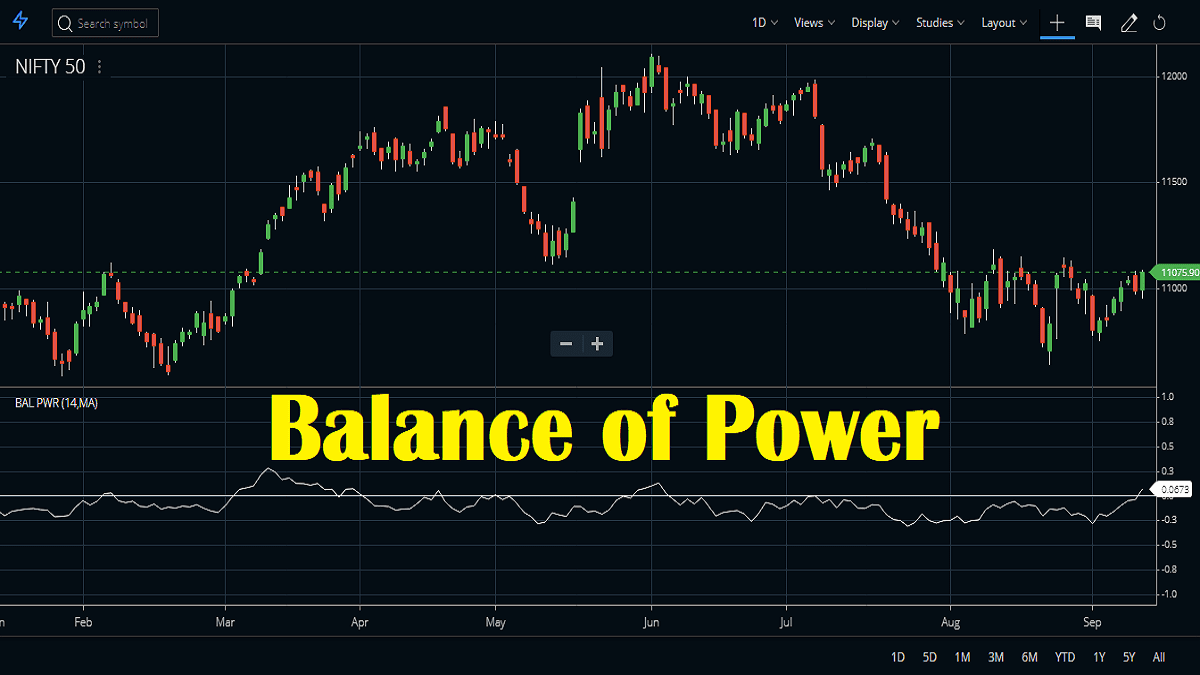Click the search magnifier icon
Image resolution: width=1200 pixels, height=675 pixels.
click(x=64, y=22)
